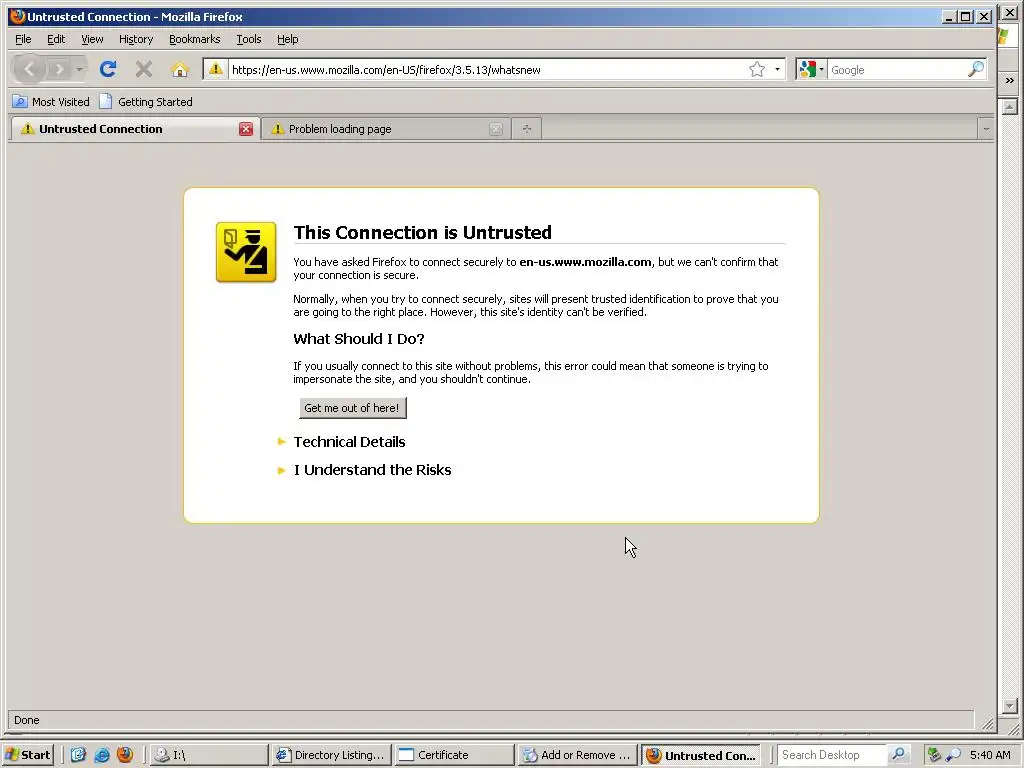The height and width of the screenshot is (768, 1024).
Task: Open the Most Visited bookmarks folder
Action: (51, 102)
